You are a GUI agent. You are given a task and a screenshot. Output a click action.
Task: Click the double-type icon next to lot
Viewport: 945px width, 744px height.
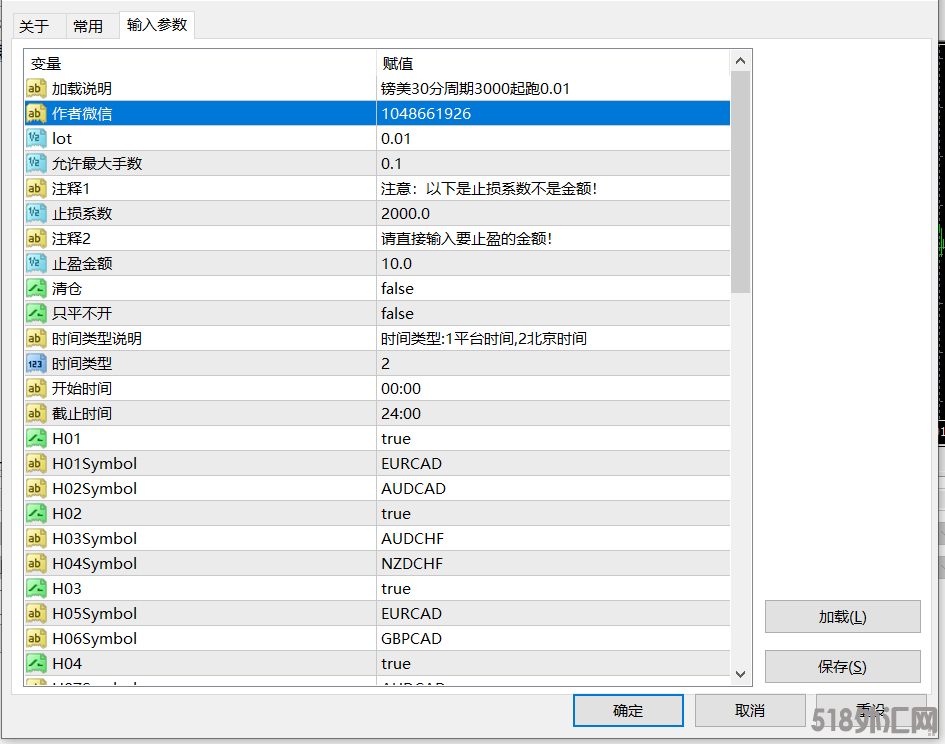pyautogui.click(x=36, y=139)
